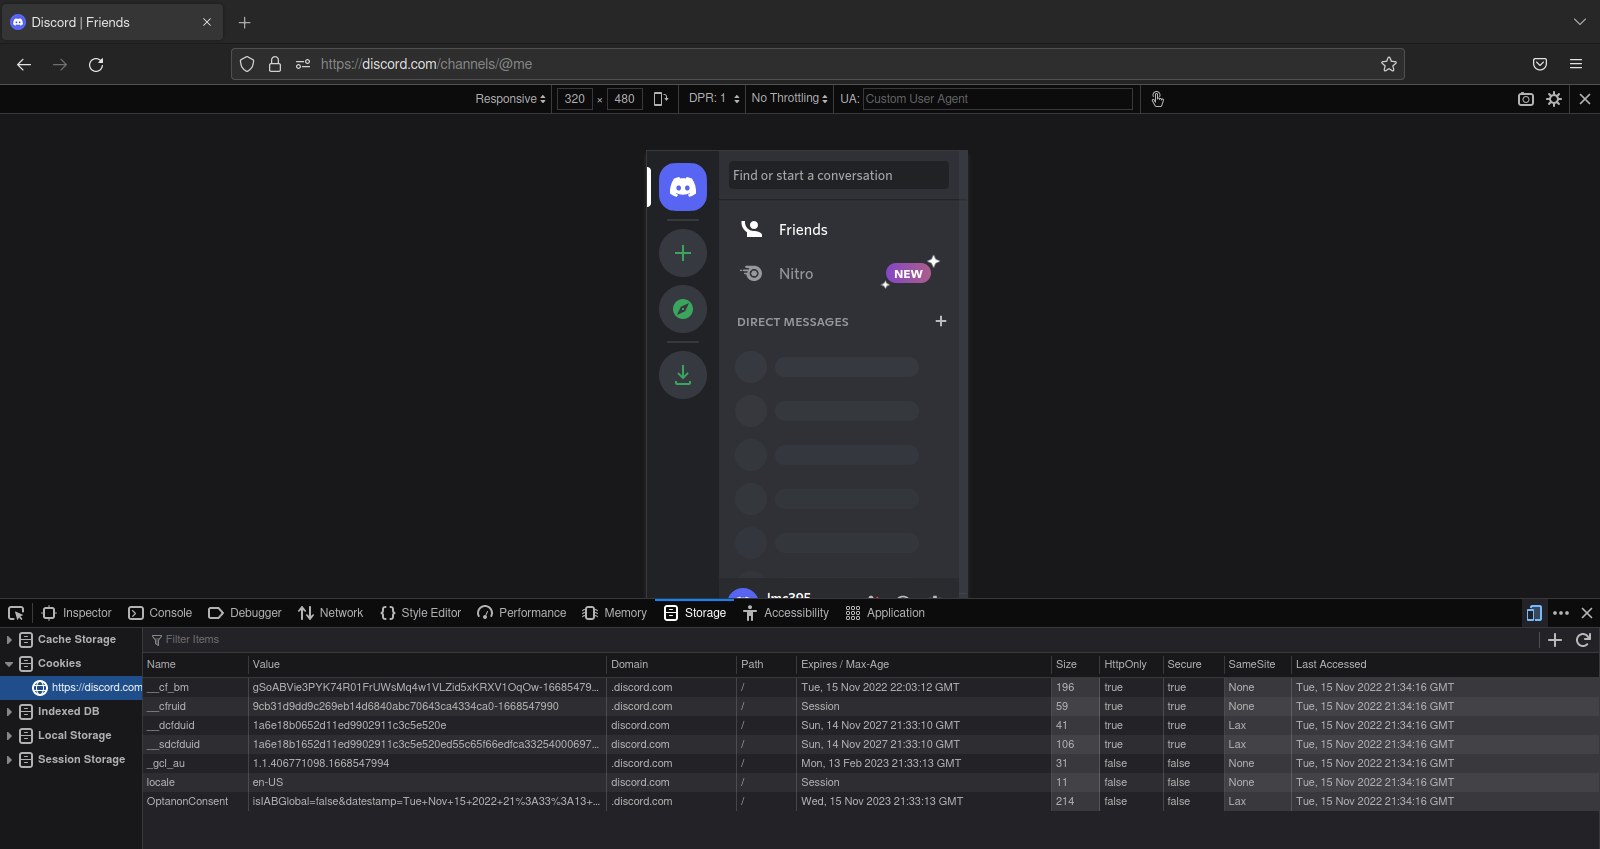Viewport: 1600px width, 849px height.
Task: Open the DPR pixel ratio dropdown
Action: 714,99
